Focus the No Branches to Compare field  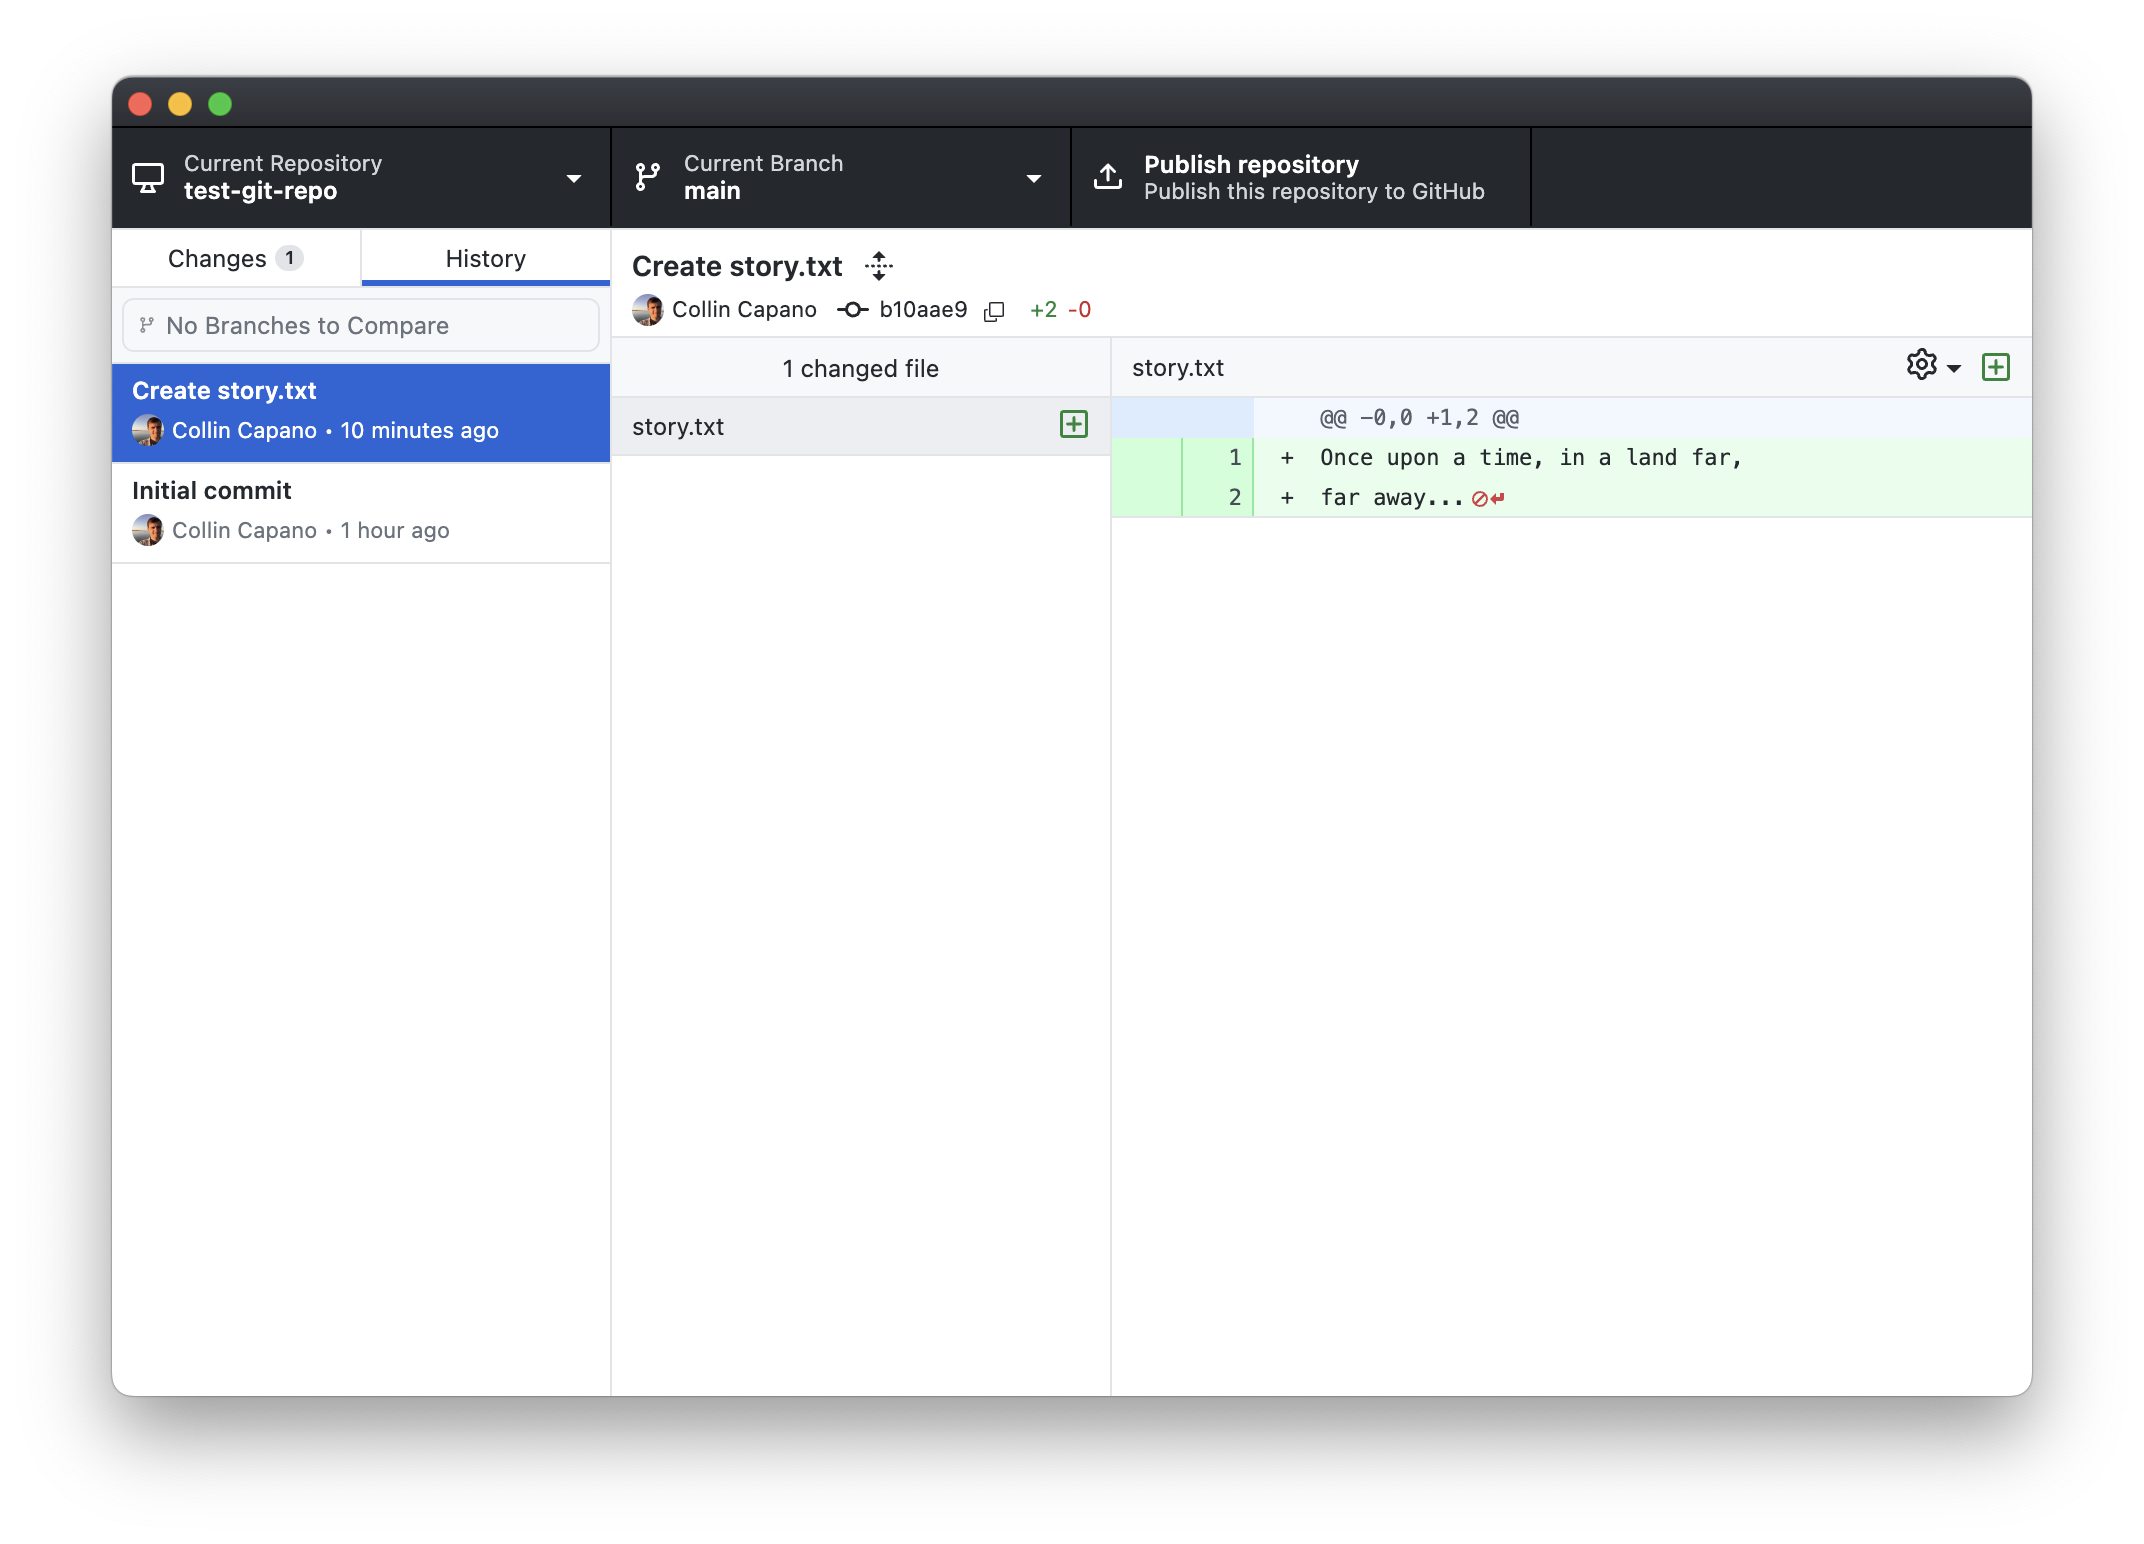click(361, 325)
